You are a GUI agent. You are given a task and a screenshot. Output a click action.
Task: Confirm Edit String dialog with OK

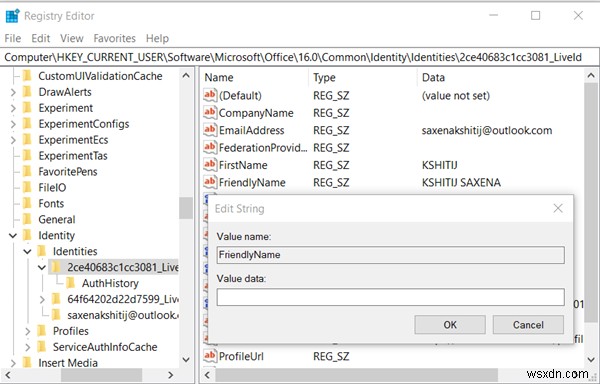pyautogui.click(x=450, y=325)
